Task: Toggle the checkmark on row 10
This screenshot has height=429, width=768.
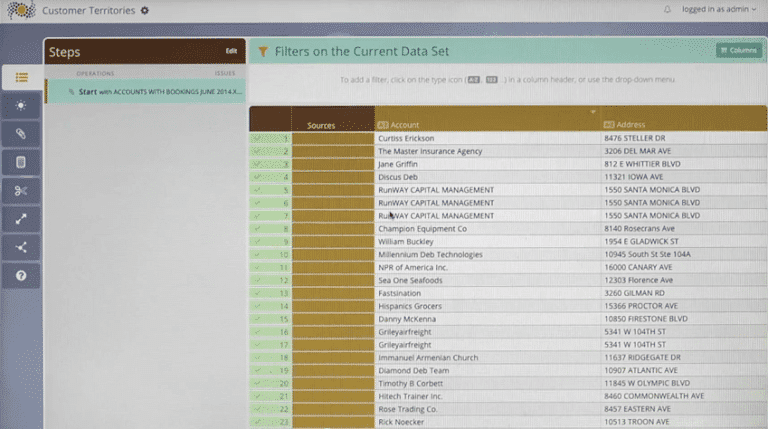Action: [258, 254]
